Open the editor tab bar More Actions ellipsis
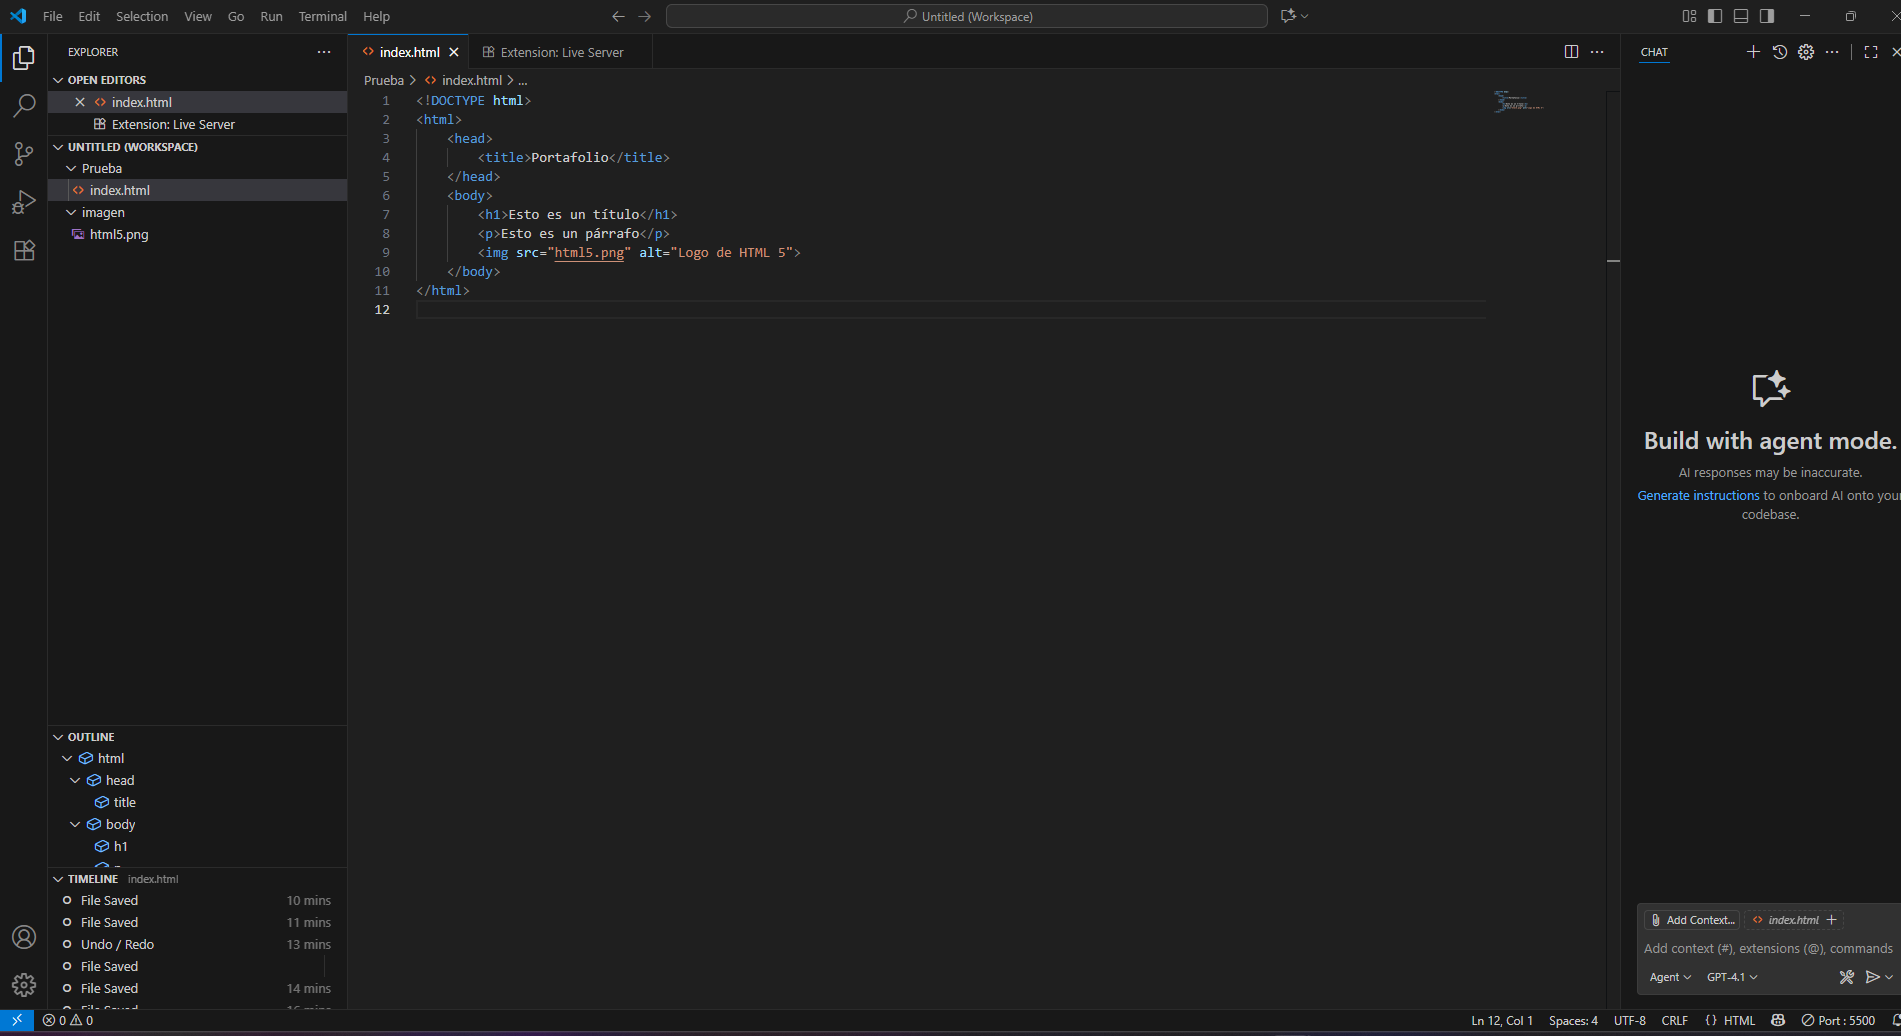Screen dimensions: 1901x1036 [1597, 52]
